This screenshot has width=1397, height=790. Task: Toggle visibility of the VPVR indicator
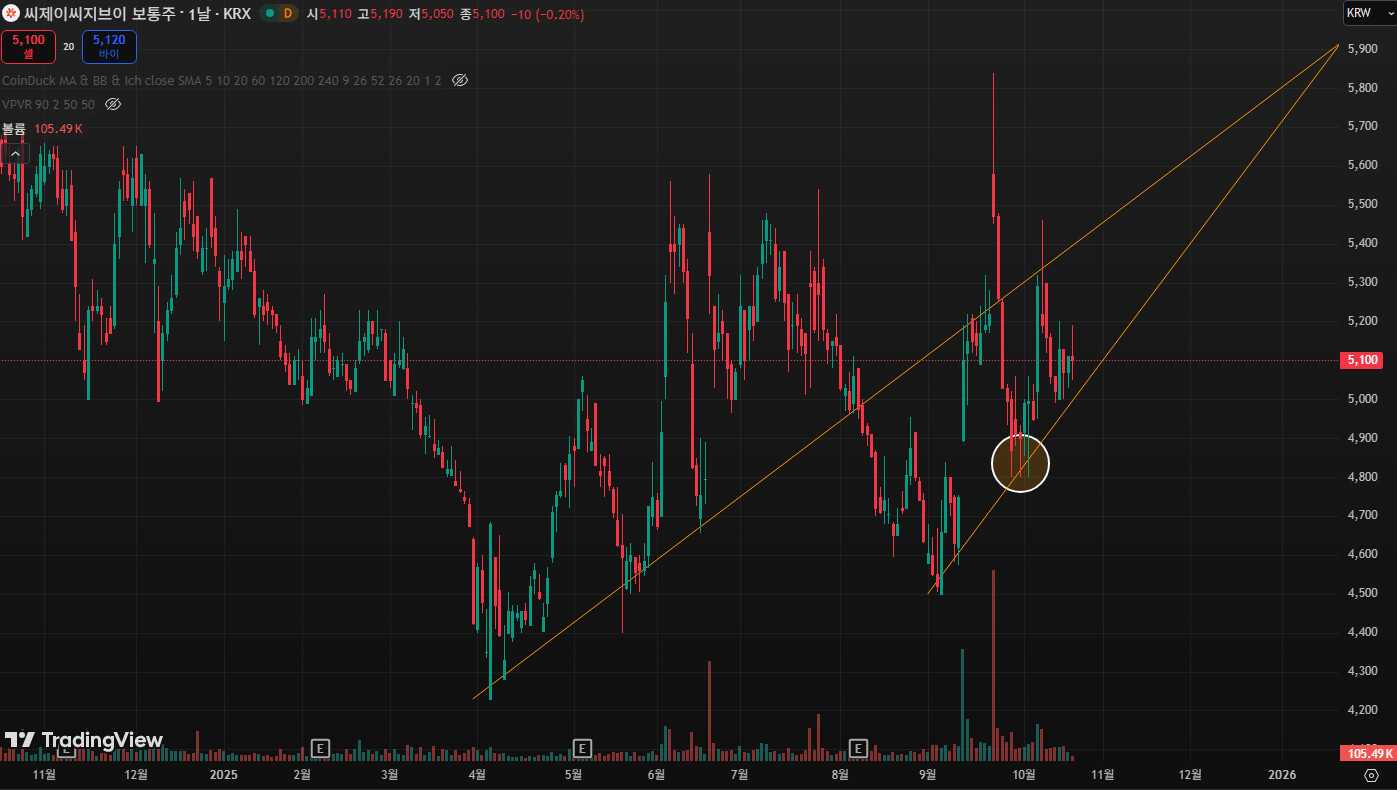coord(113,104)
